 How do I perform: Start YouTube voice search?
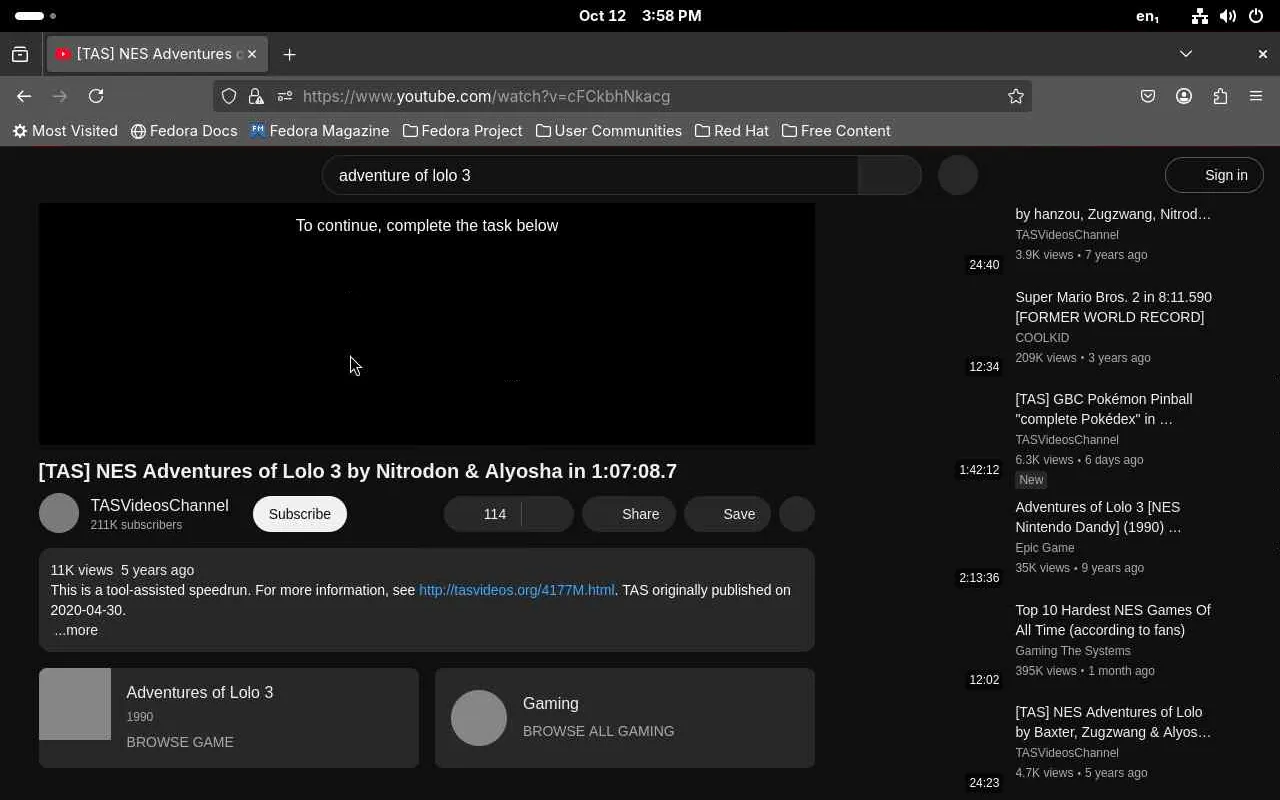pyautogui.click(x=958, y=175)
